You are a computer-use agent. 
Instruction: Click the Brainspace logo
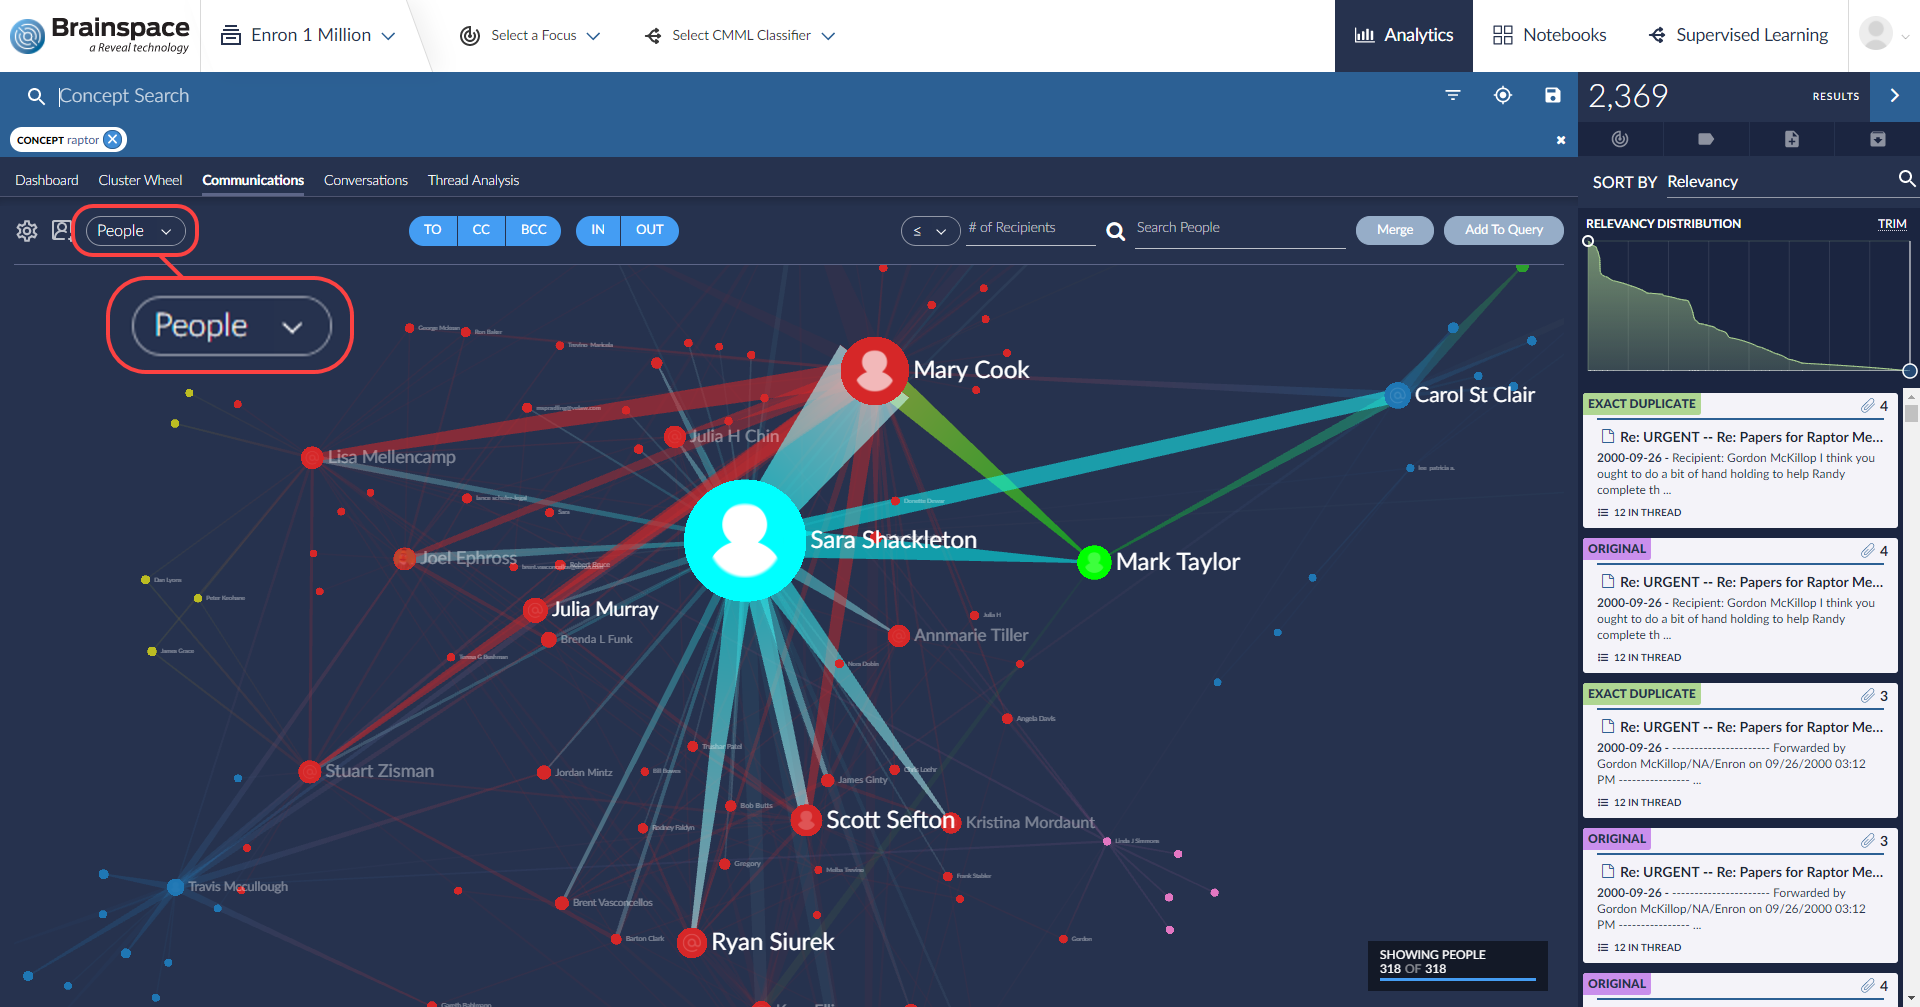pyautogui.click(x=100, y=35)
